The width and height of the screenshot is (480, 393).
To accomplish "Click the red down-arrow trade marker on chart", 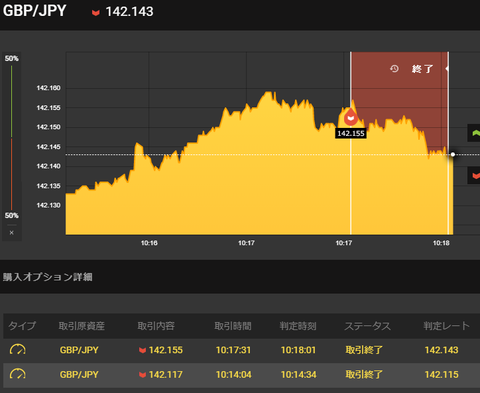I will click(x=351, y=117).
